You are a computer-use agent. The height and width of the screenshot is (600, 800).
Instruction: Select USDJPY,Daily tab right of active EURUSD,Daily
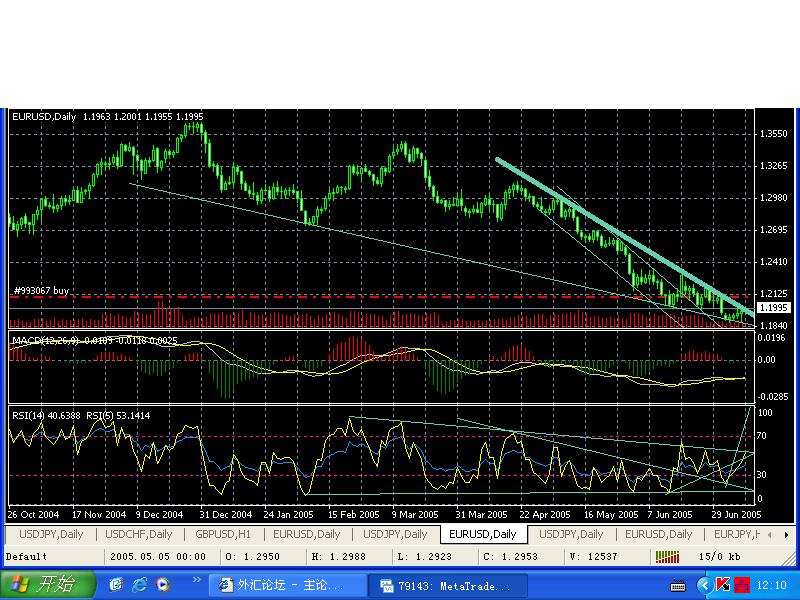pyautogui.click(x=571, y=534)
